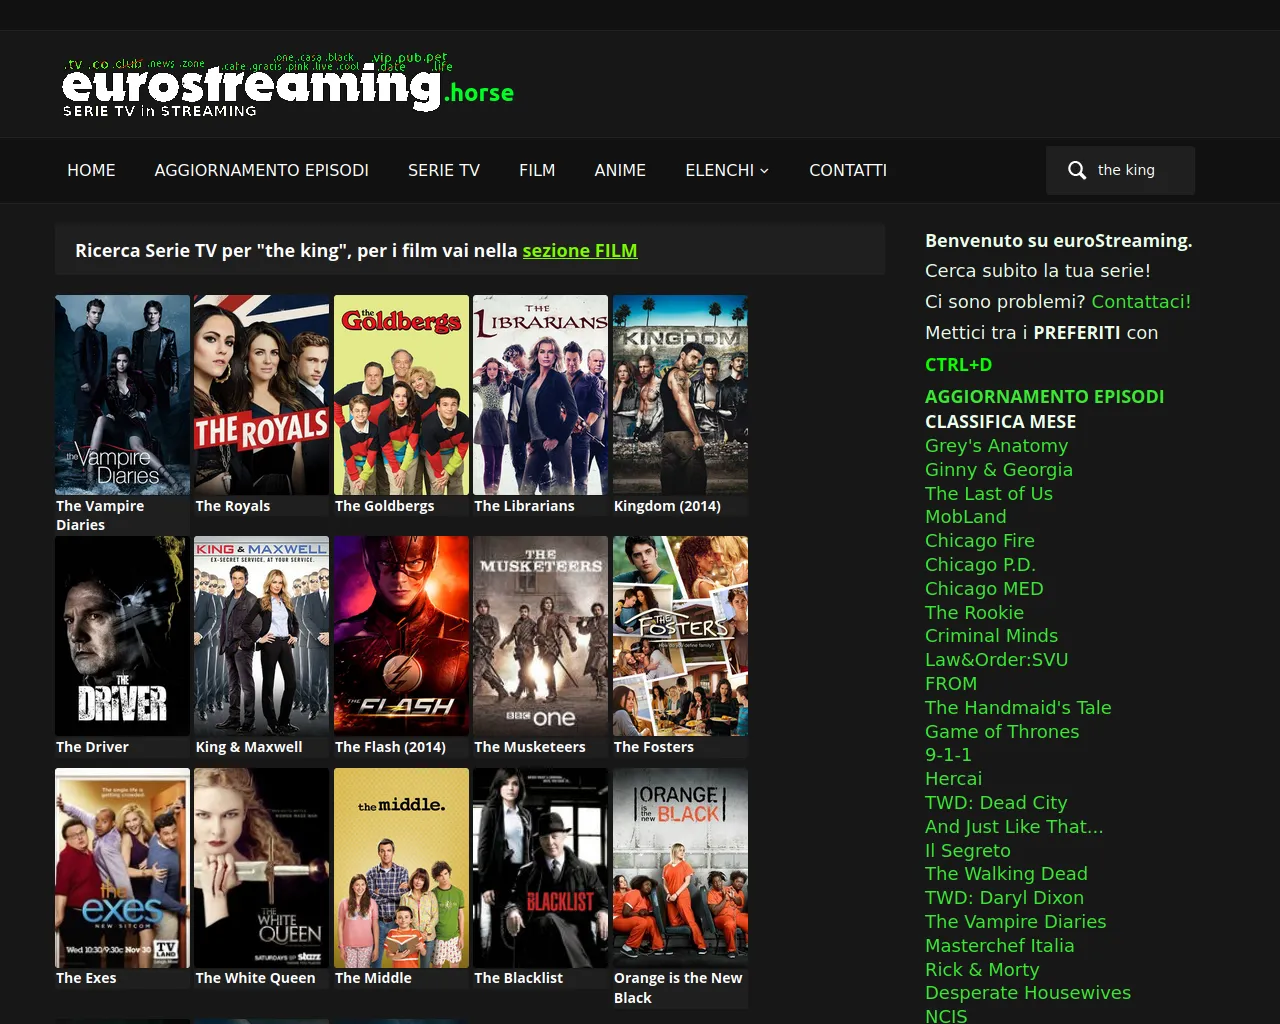Follow the 'sezione FILM' link

579,251
